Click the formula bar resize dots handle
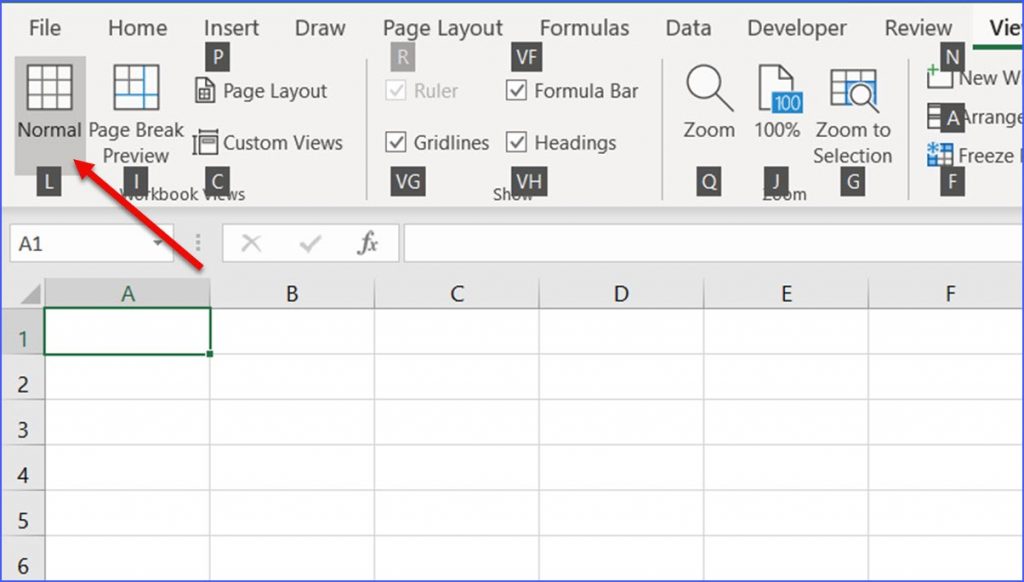 pos(198,244)
